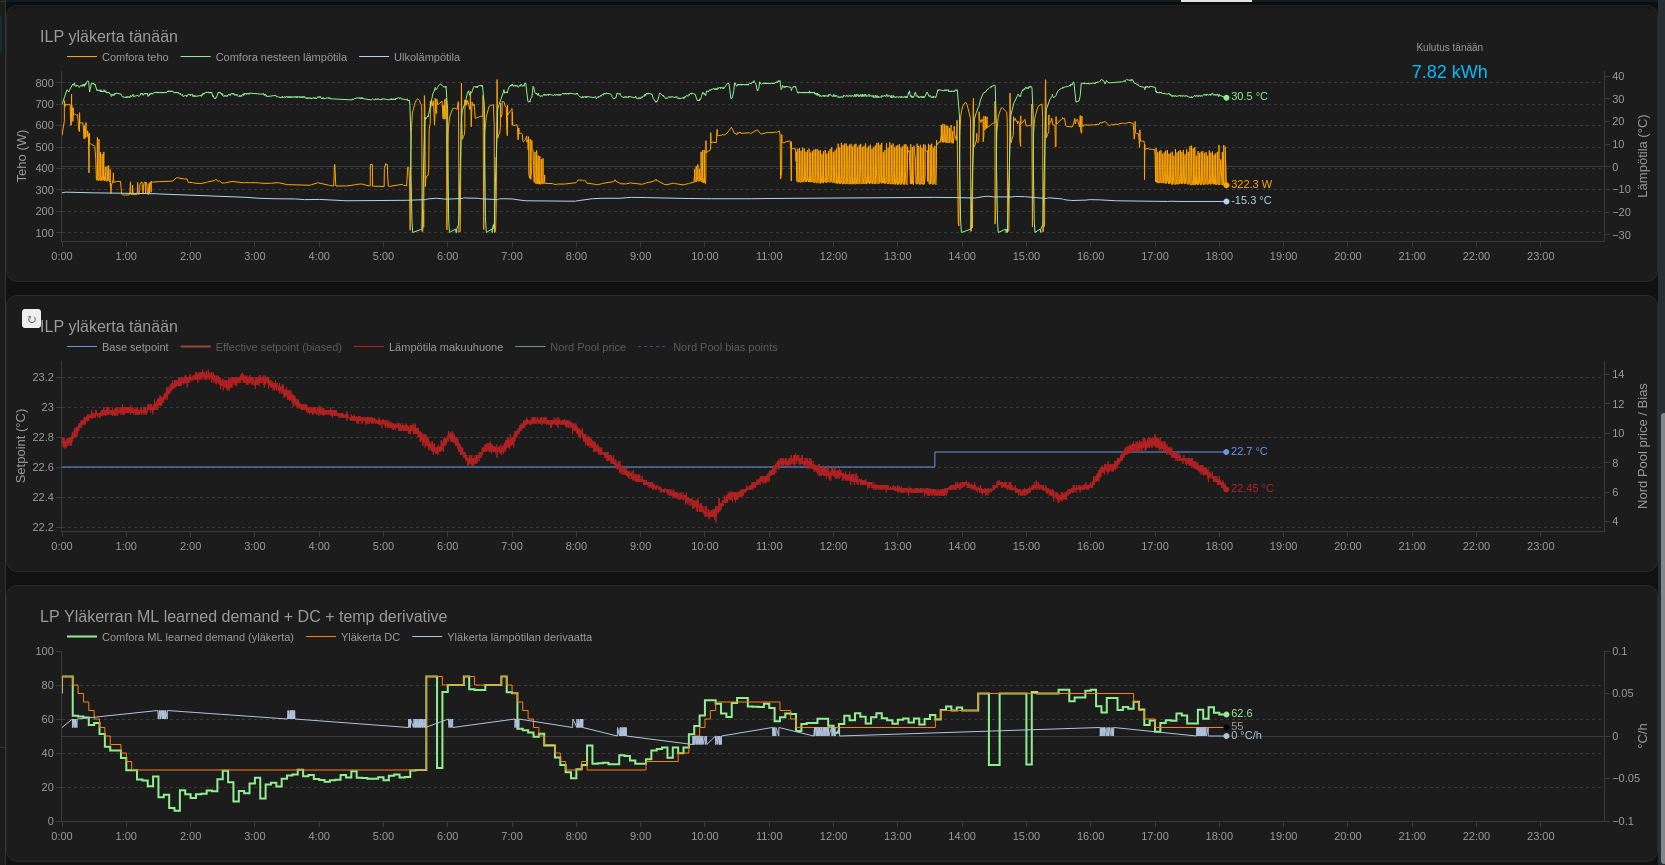Open the 7.82 kWh consumption value
The height and width of the screenshot is (865, 1665).
pyautogui.click(x=1449, y=72)
